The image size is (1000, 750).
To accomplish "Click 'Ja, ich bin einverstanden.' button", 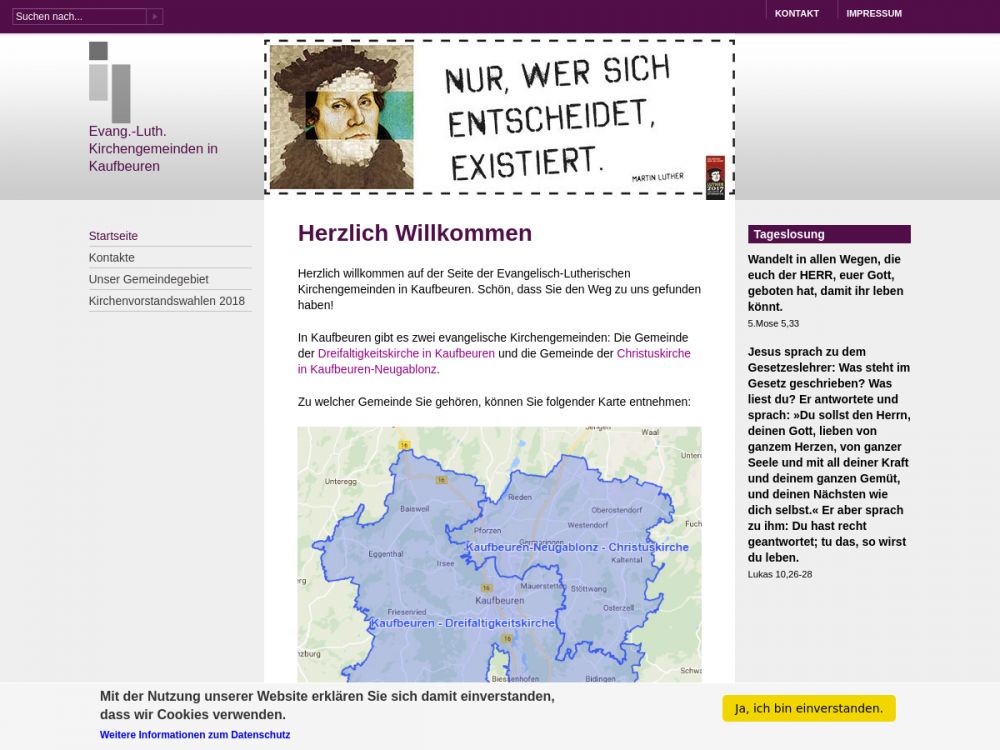I will (808, 708).
